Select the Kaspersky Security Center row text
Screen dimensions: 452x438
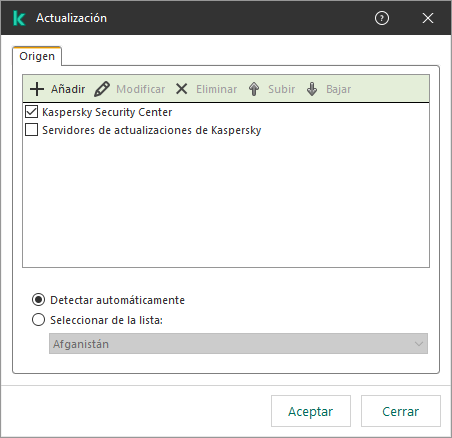click(x=107, y=112)
